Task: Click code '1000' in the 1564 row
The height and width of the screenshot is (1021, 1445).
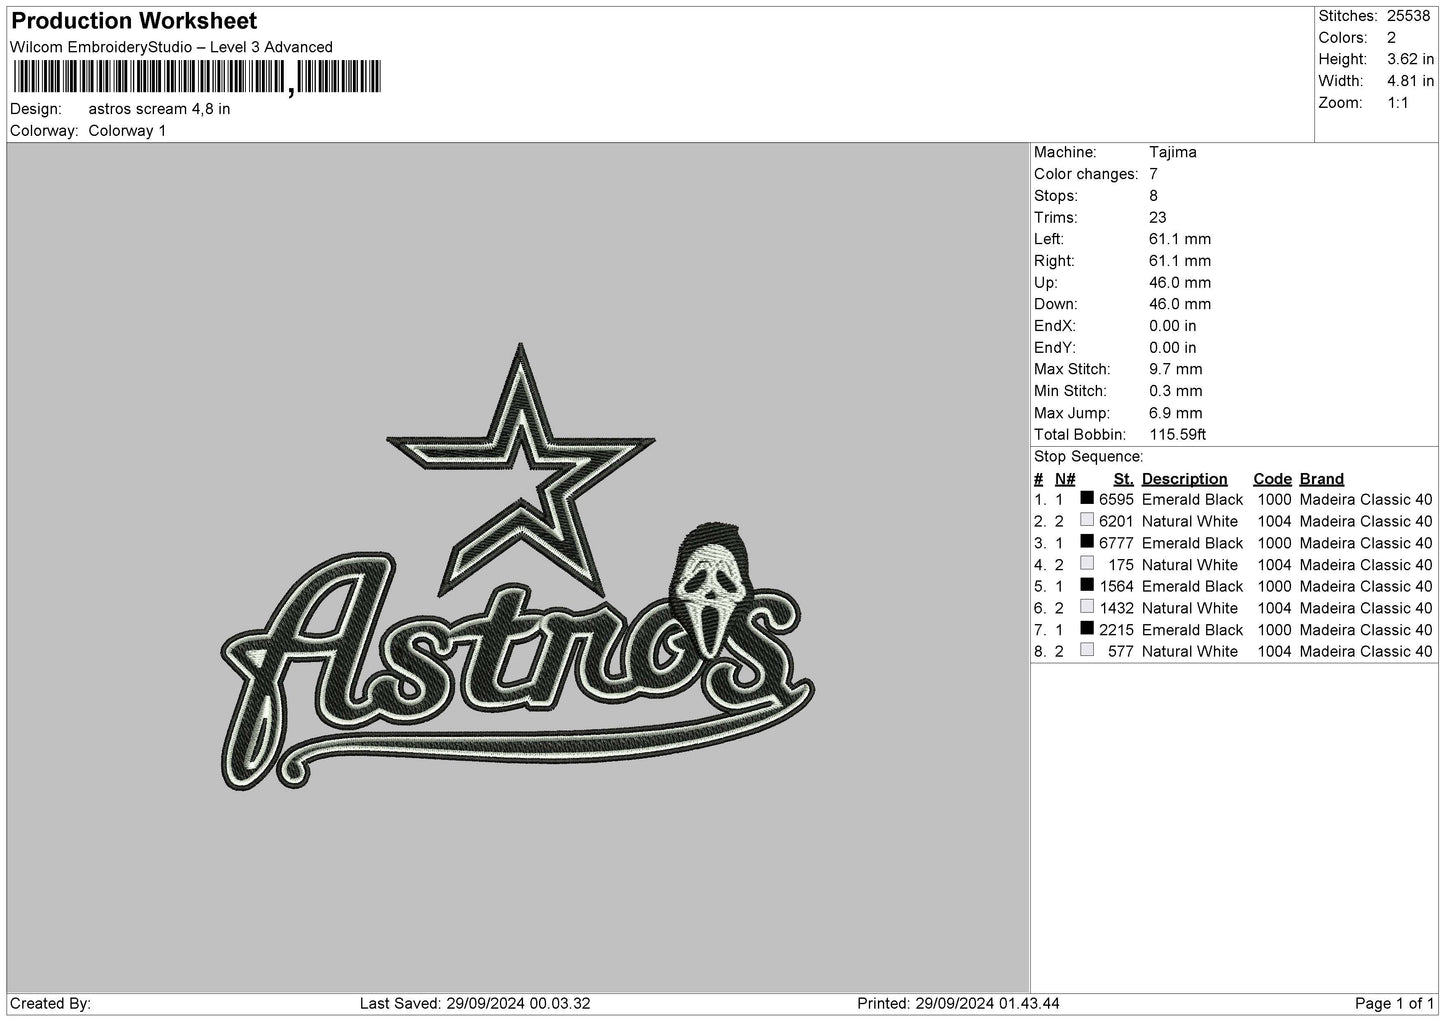Action: [x=1274, y=587]
